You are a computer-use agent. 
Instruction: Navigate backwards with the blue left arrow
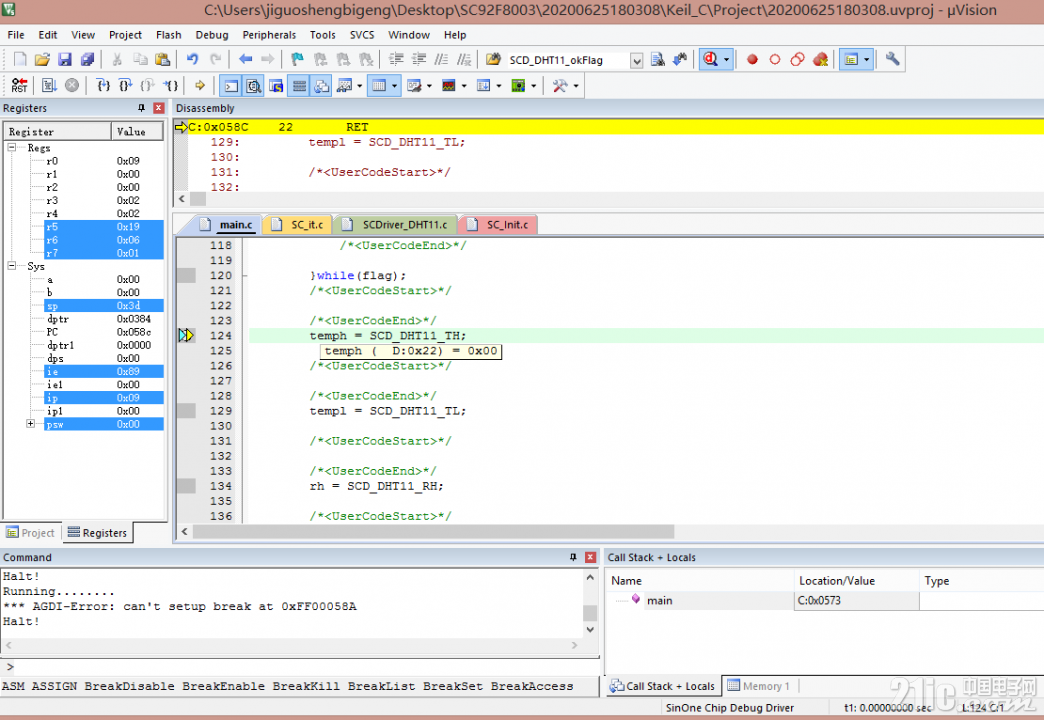(245, 60)
